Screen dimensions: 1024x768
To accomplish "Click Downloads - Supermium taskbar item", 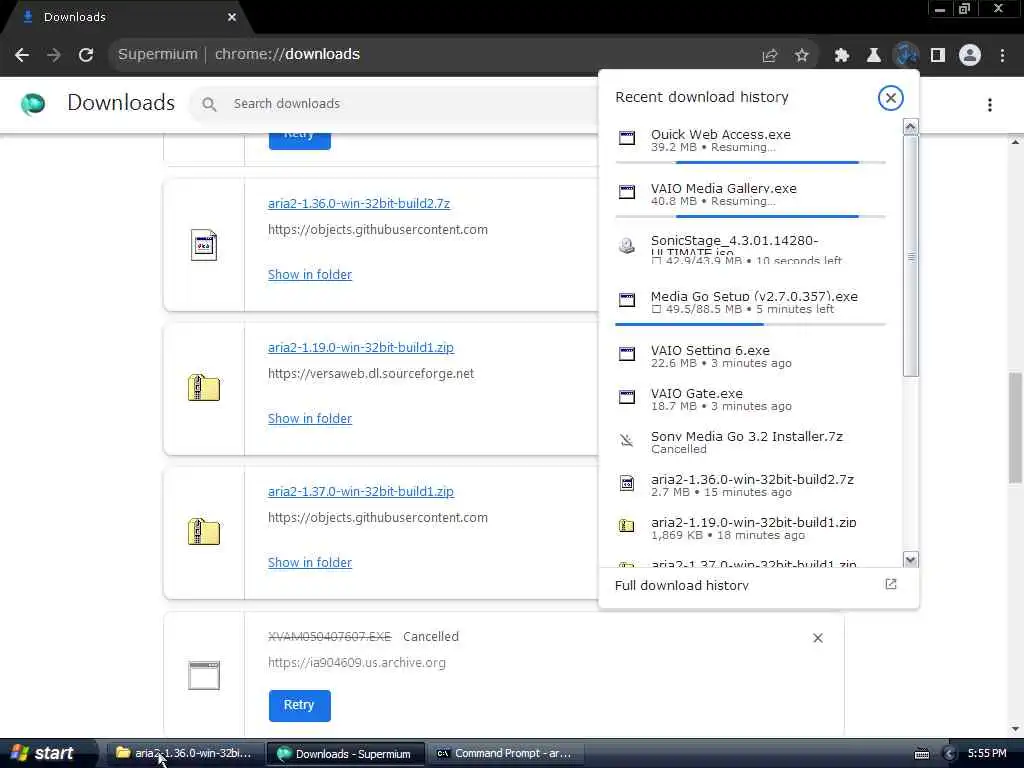I will (x=346, y=754).
